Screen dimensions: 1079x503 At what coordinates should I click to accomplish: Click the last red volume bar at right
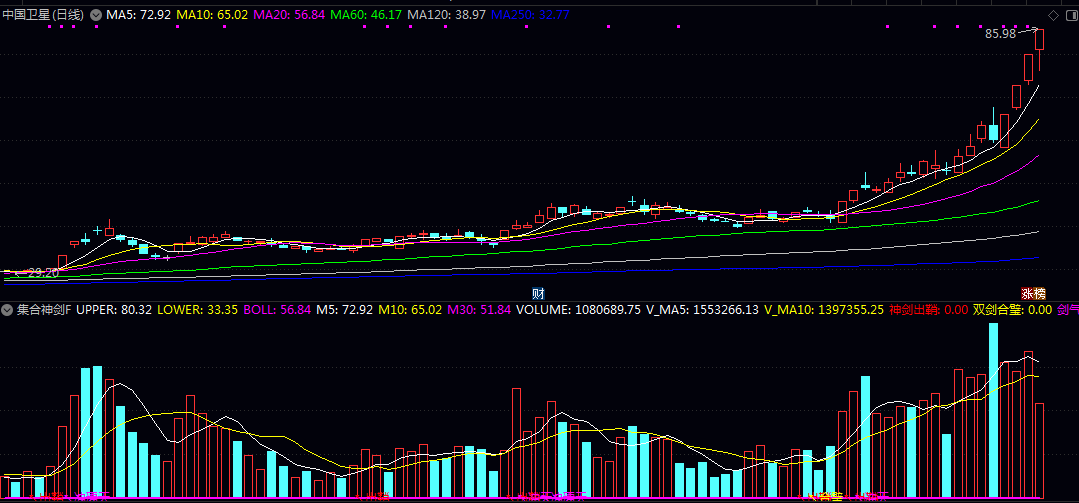point(1039,451)
